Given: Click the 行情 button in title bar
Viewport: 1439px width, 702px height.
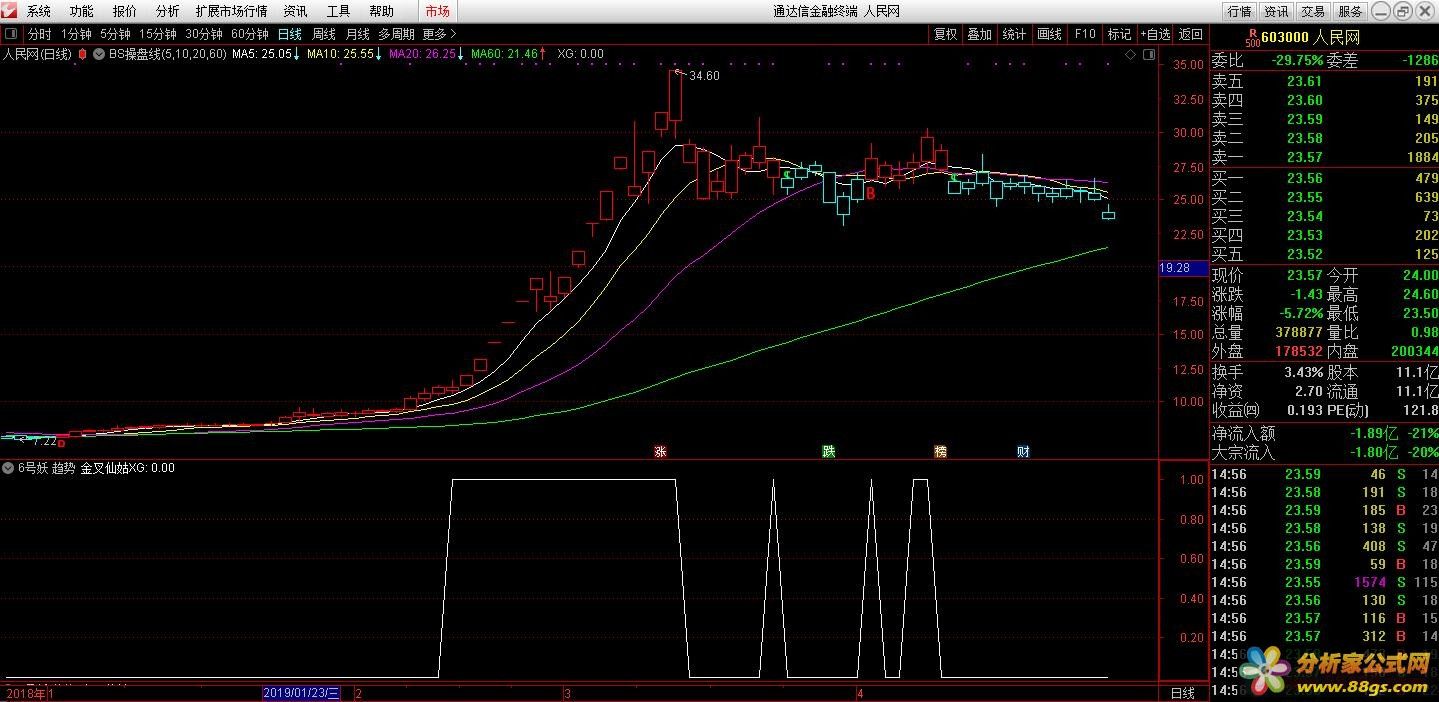Looking at the screenshot, I should tap(1239, 11).
